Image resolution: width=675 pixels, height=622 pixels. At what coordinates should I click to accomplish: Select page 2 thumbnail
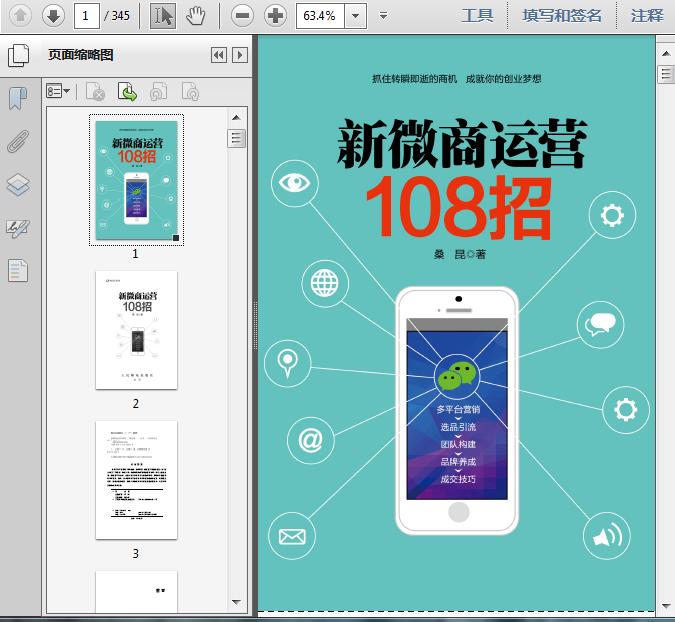pyautogui.click(x=136, y=330)
